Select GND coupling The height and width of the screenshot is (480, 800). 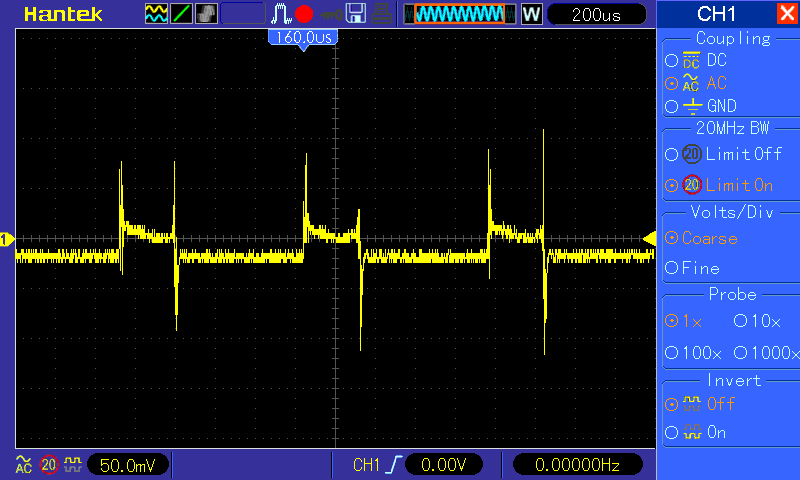pos(701,106)
